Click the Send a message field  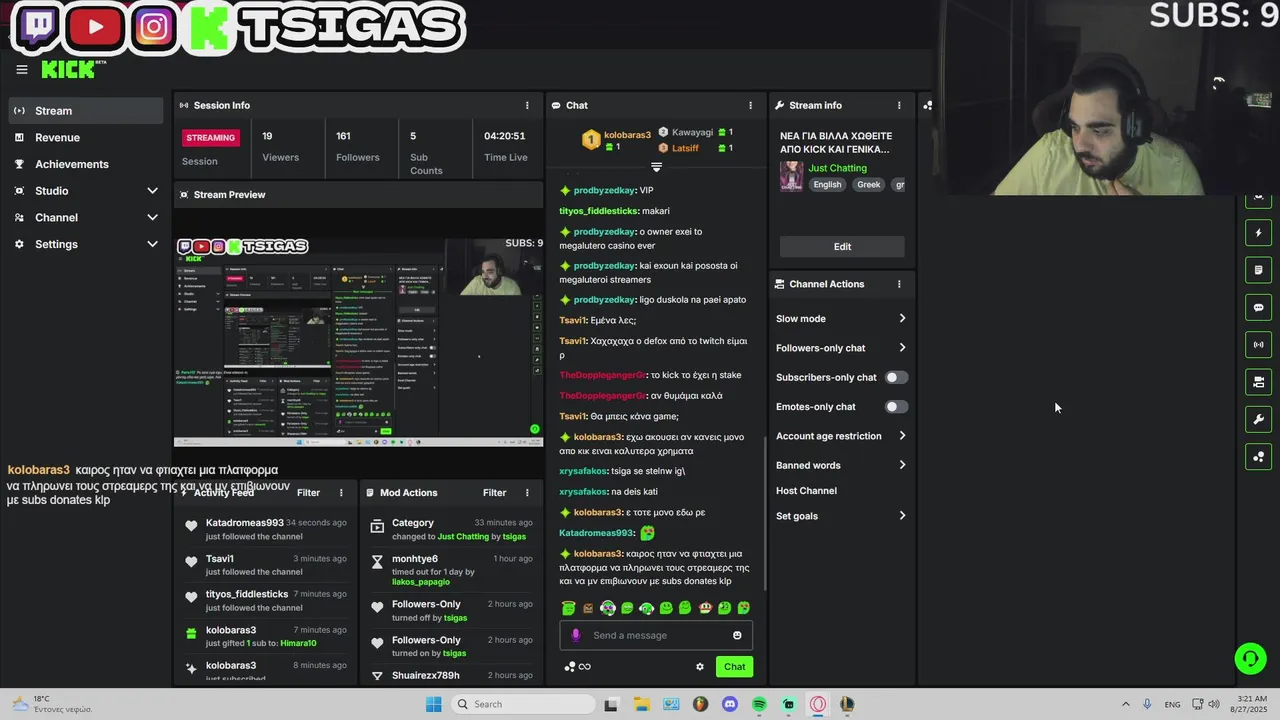[655, 635]
